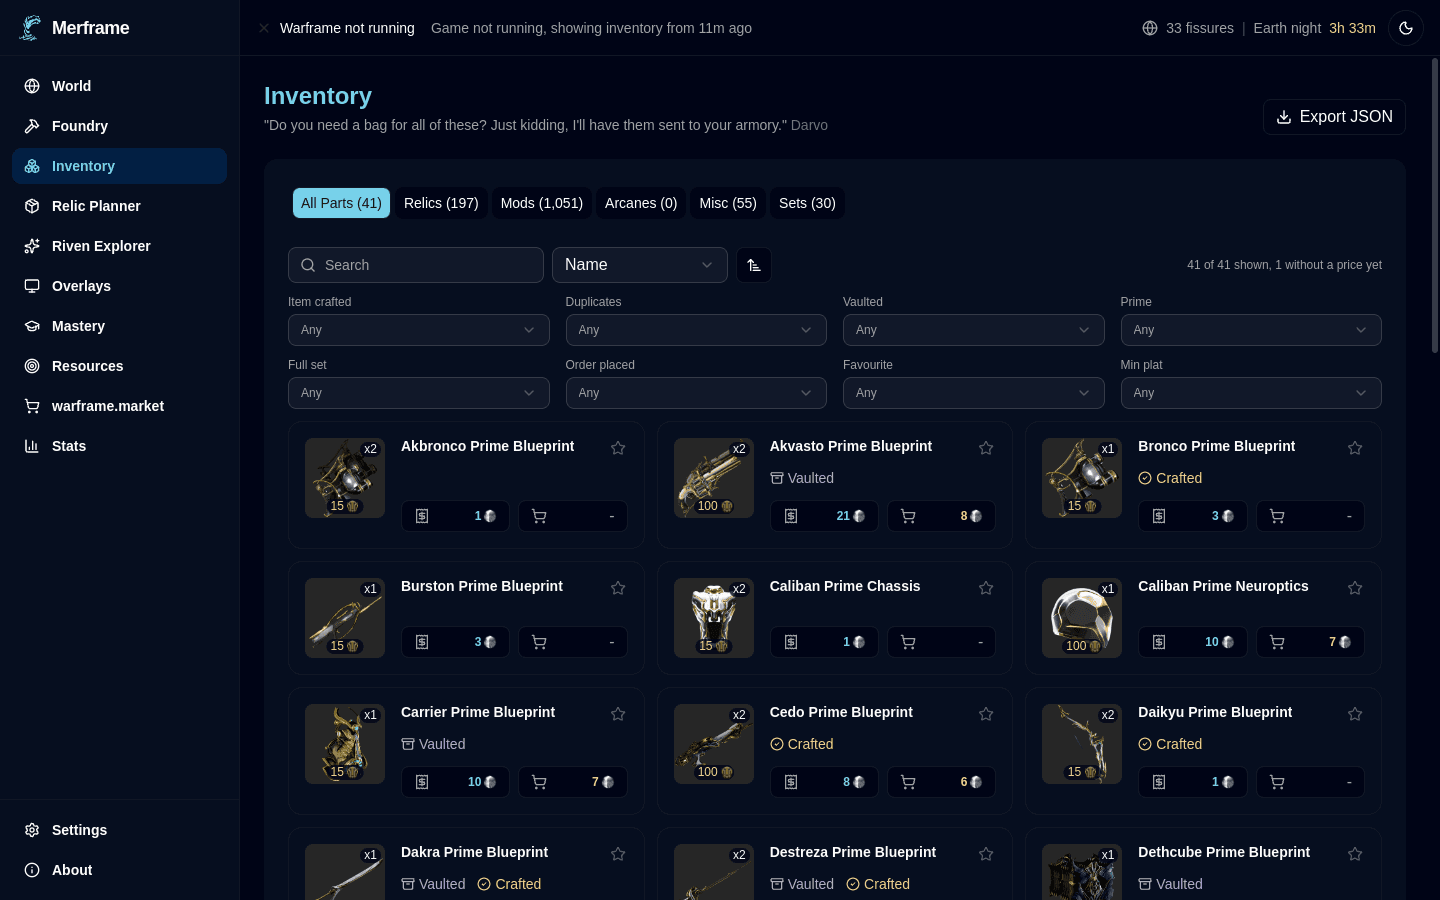Expand the Item crafted filter

419,330
